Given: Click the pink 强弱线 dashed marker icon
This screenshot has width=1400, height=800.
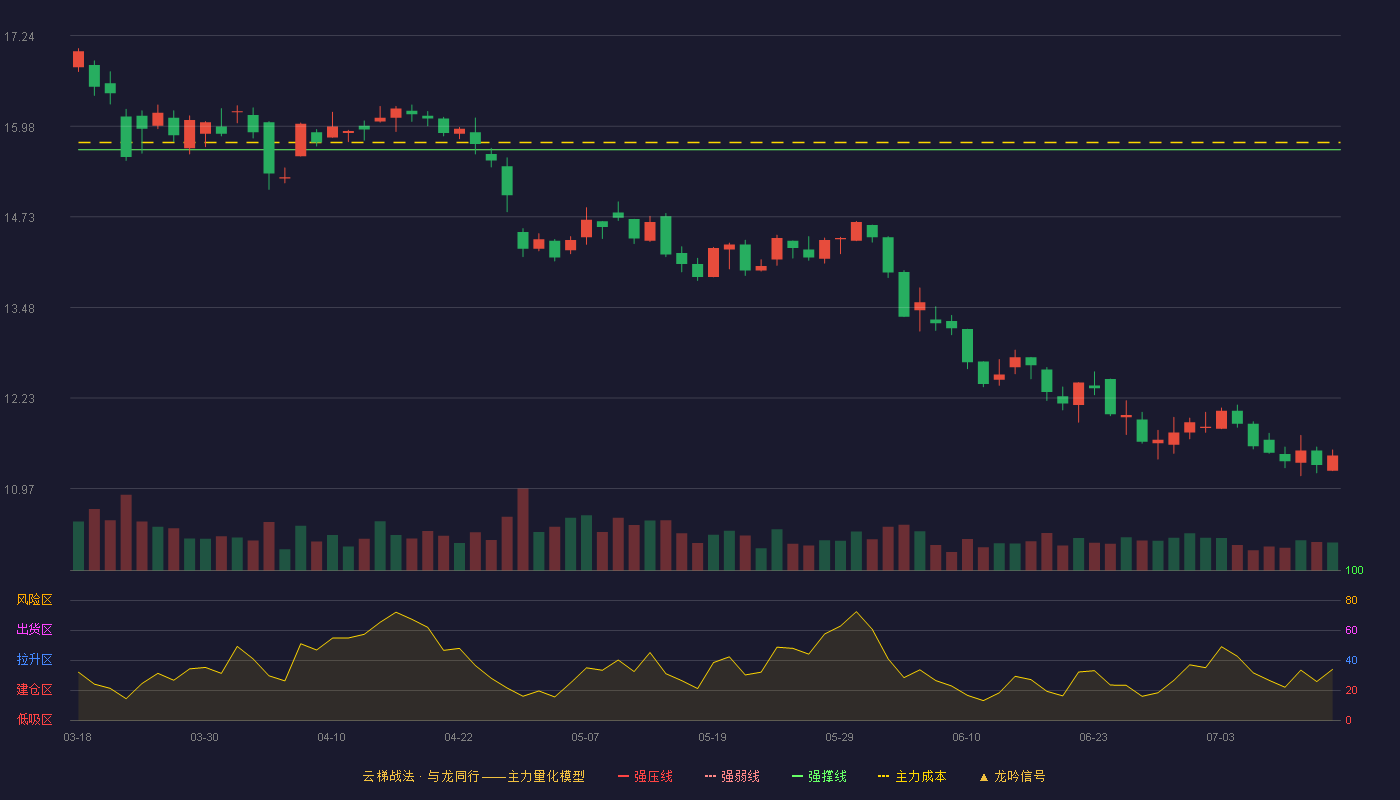Looking at the screenshot, I should (710, 776).
